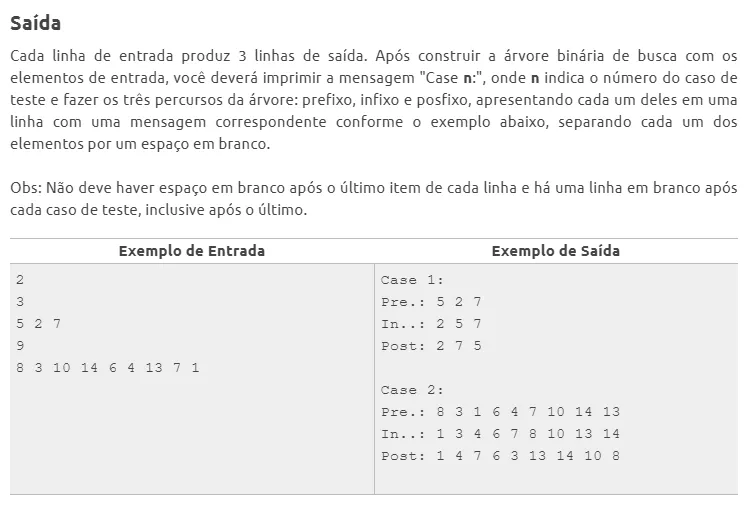The height and width of the screenshot is (511, 747).
Task: Click the sample input line containing only "9"
Action: coord(21,346)
